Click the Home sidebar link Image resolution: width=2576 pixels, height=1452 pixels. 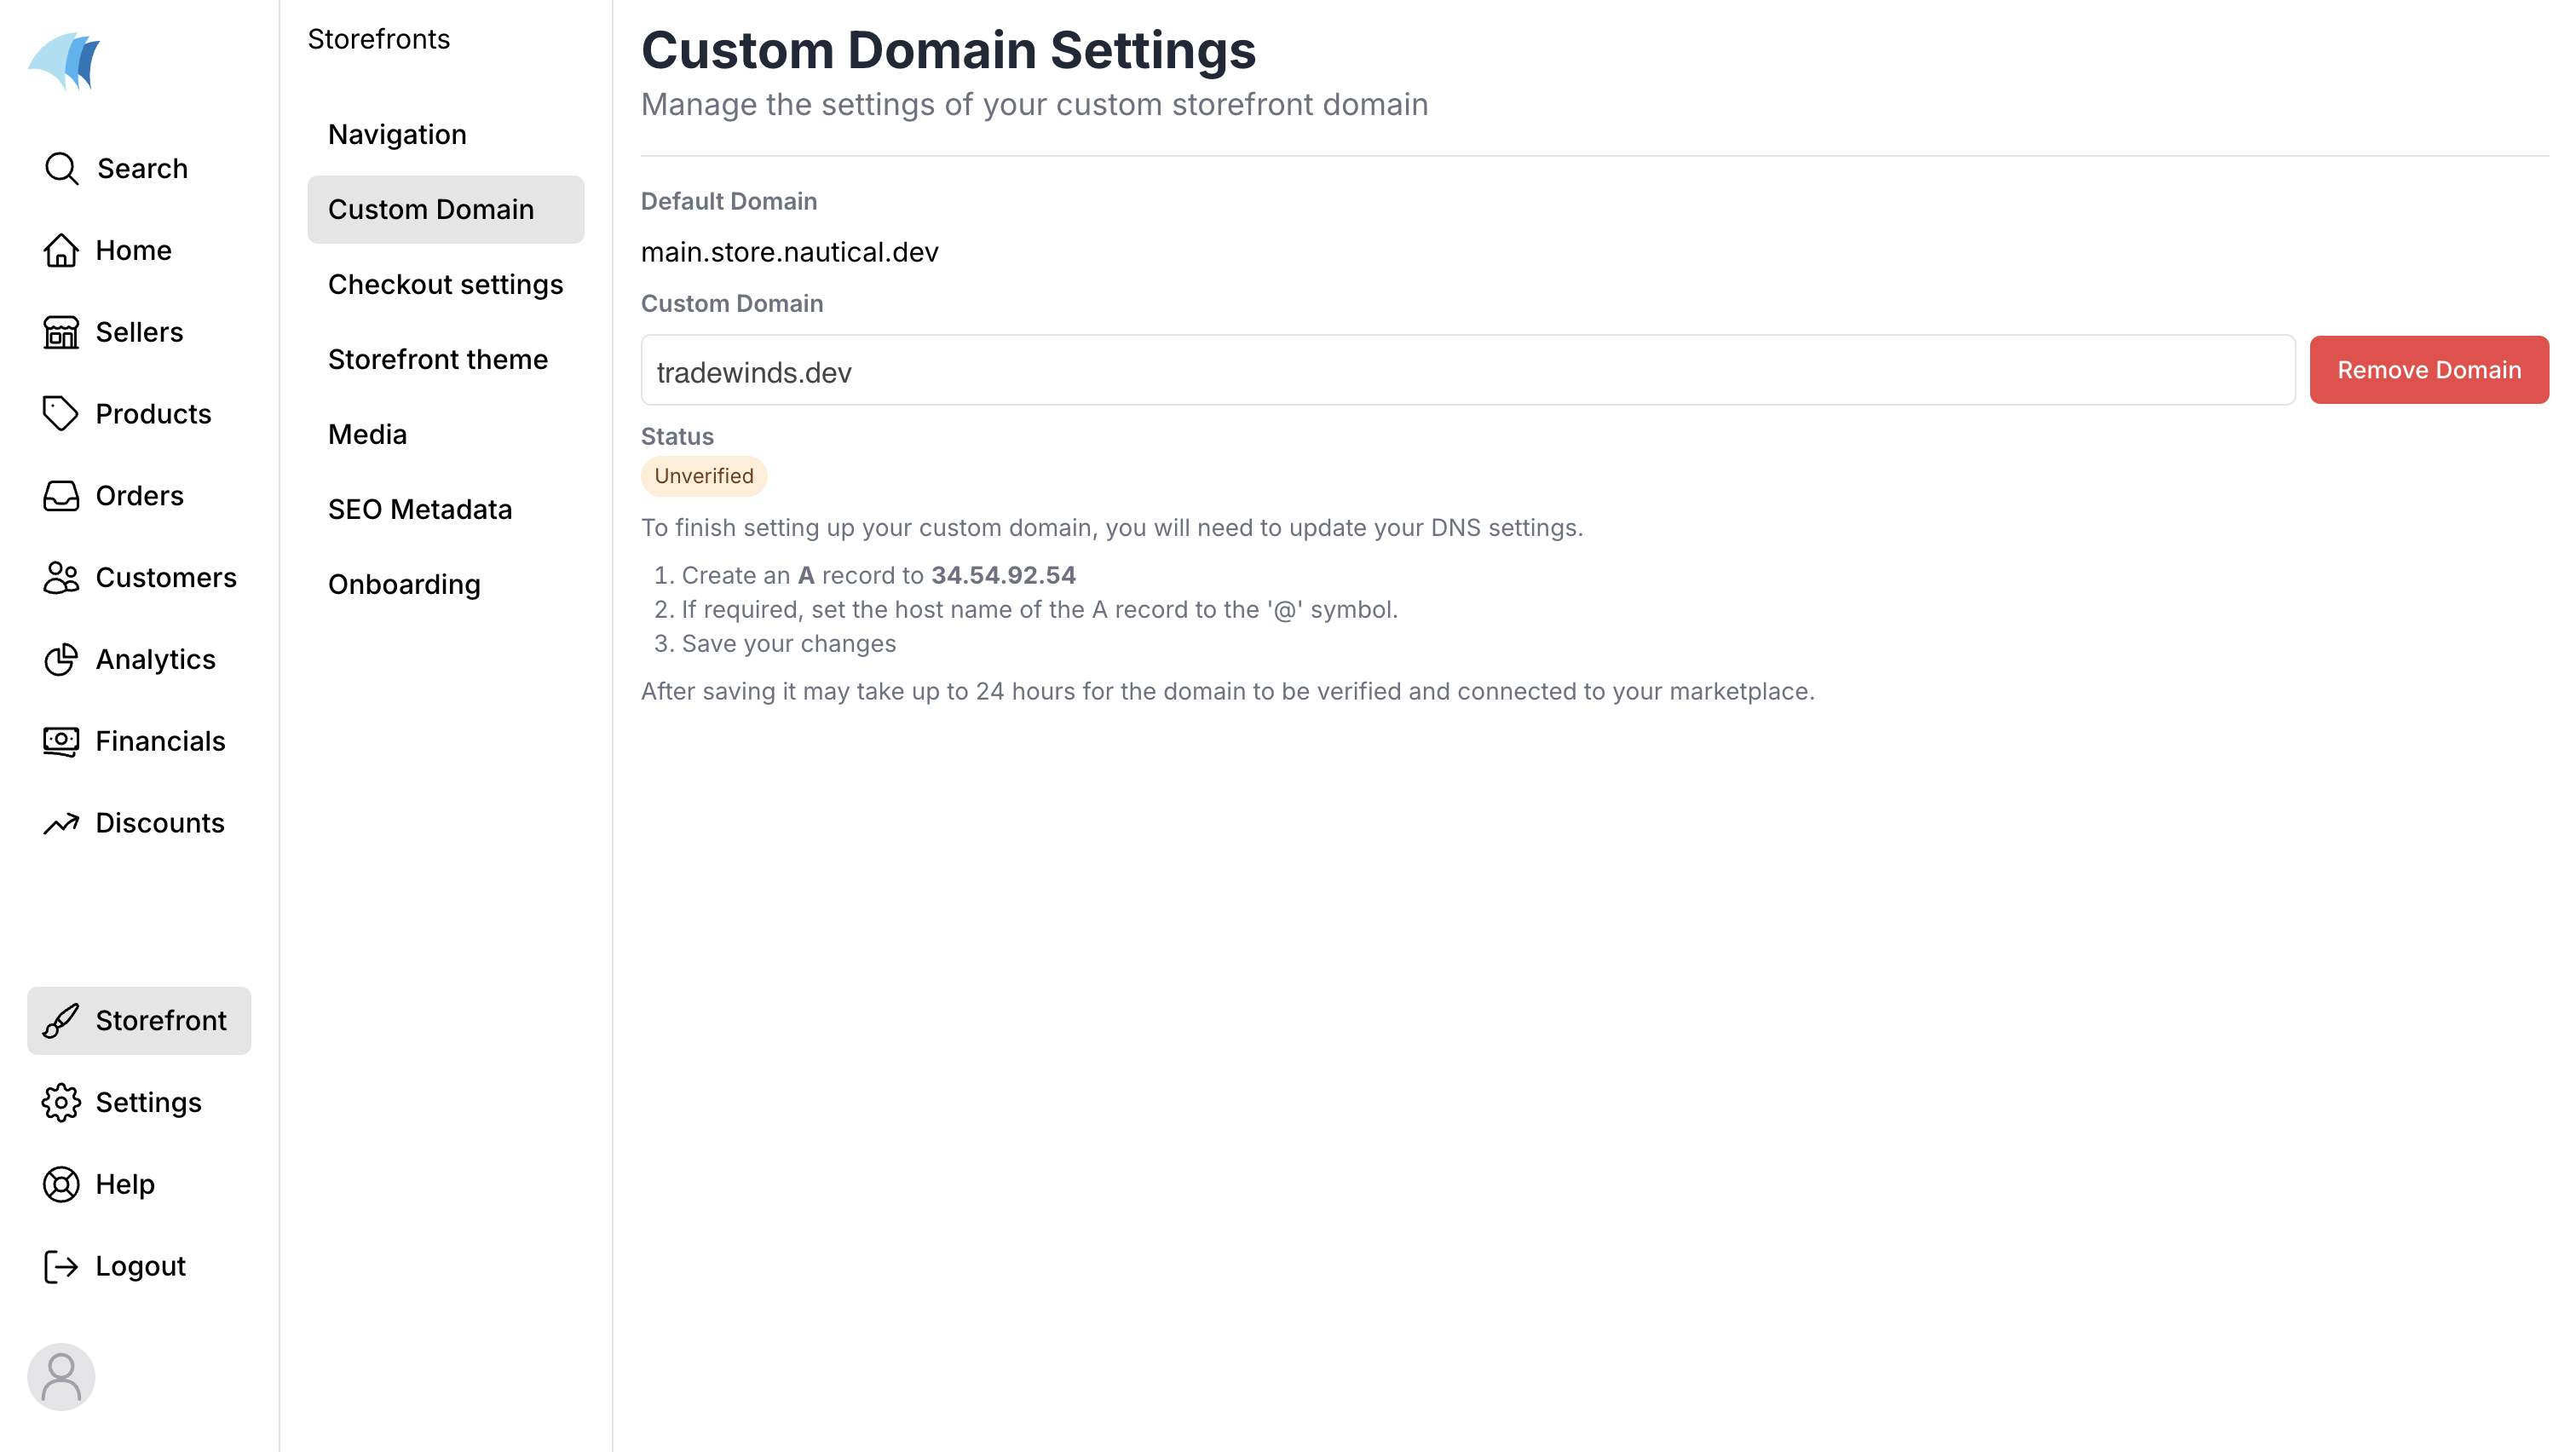[133, 250]
